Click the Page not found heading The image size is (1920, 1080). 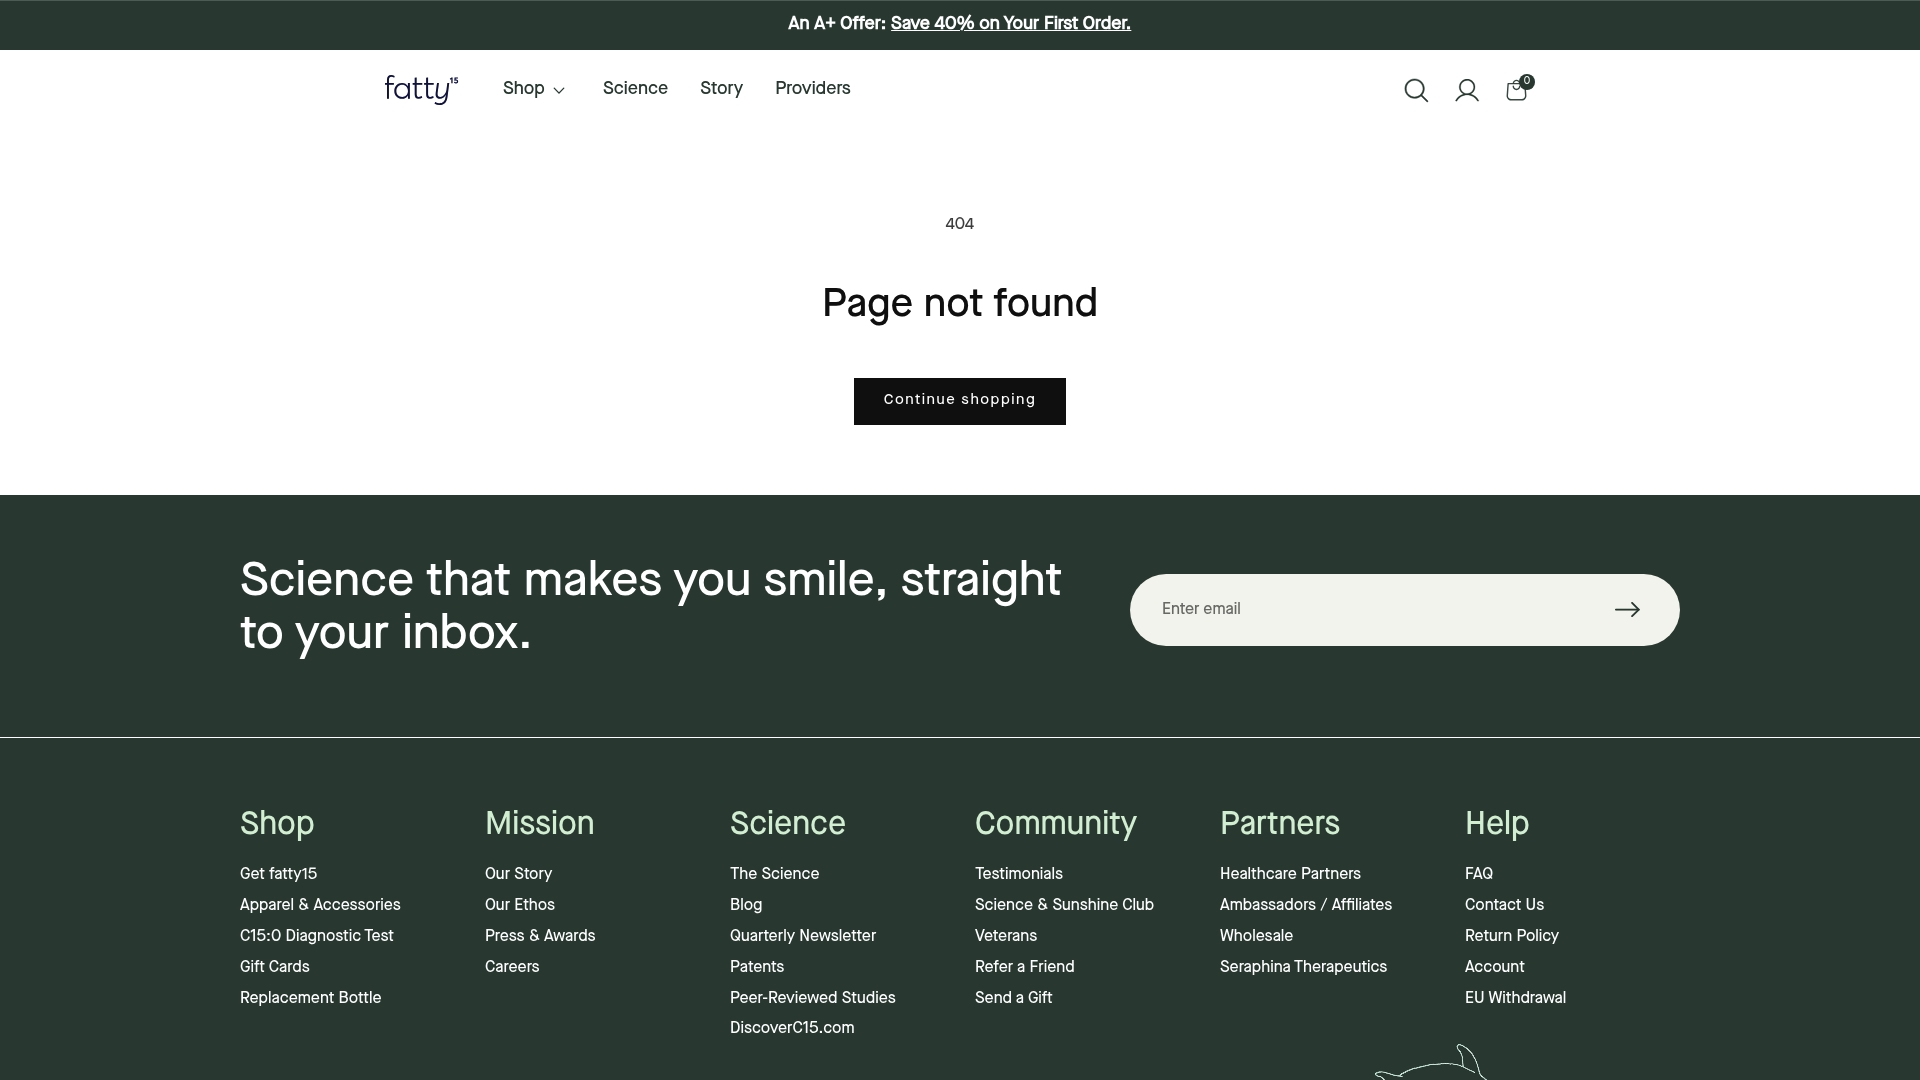(960, 303)
